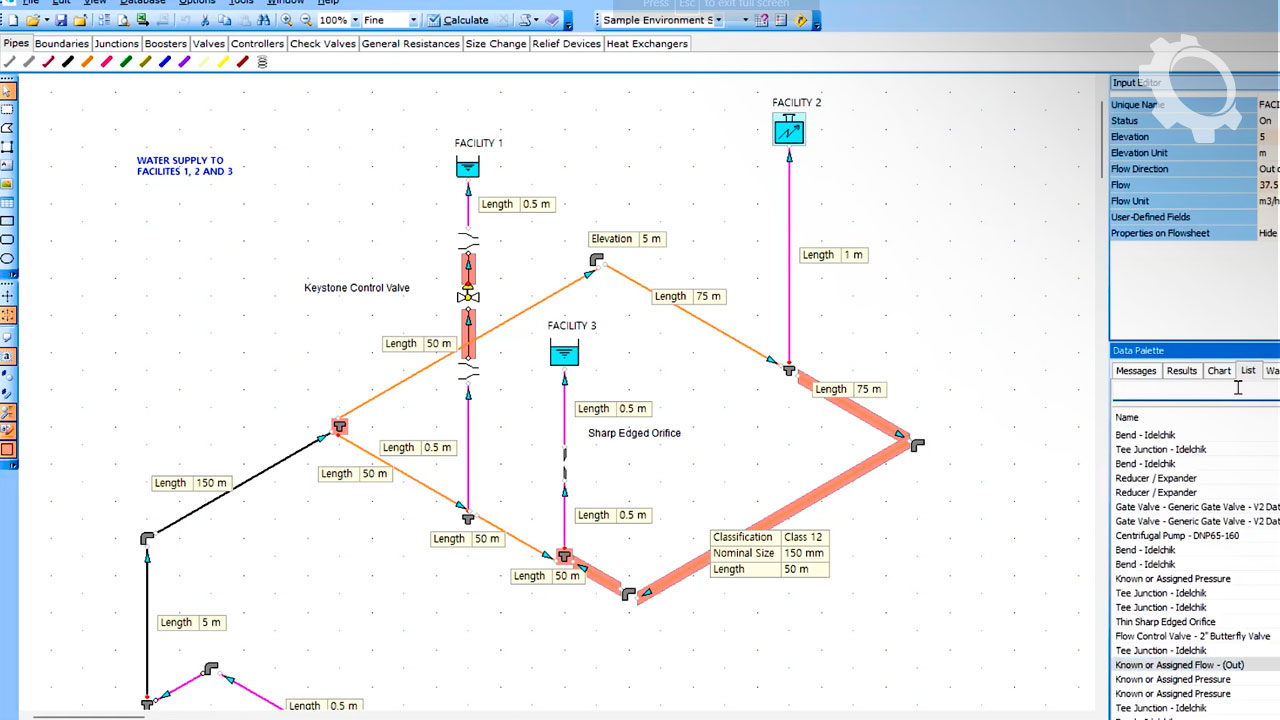Click the Zoom In magnifier icon
Screen dimensions: 1280x720
[286, 20]
